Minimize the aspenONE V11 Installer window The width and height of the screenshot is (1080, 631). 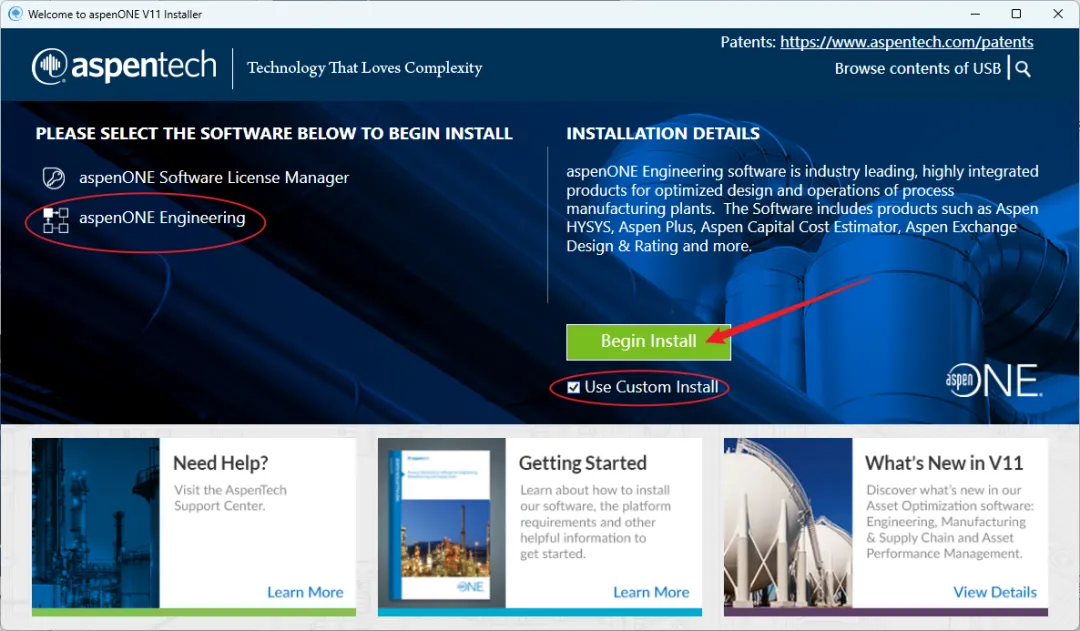click(975, 14)
